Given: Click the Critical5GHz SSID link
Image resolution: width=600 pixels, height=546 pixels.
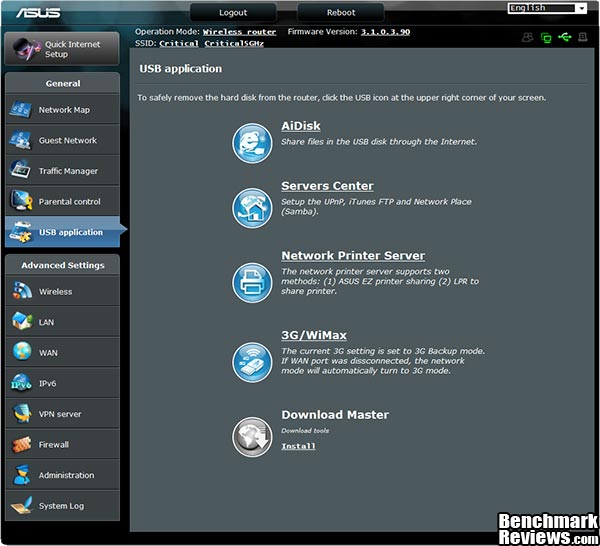Looking at the screenshot, I should pyautogui.click(x=234, y=44).
